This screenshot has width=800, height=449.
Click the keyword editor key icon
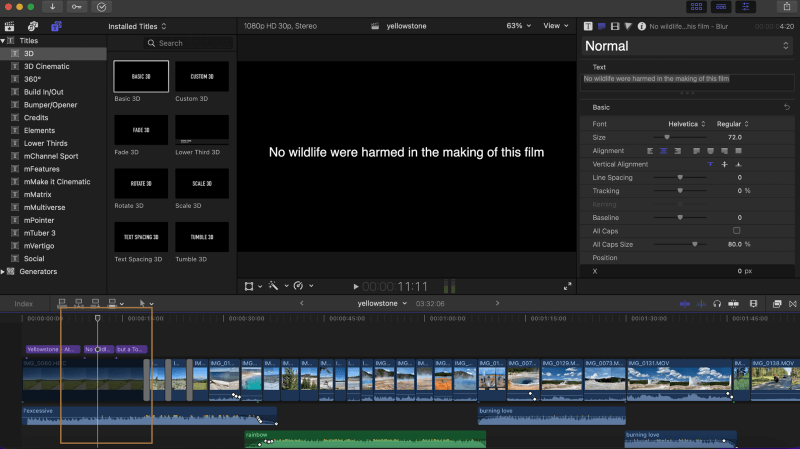click(77, 7)
